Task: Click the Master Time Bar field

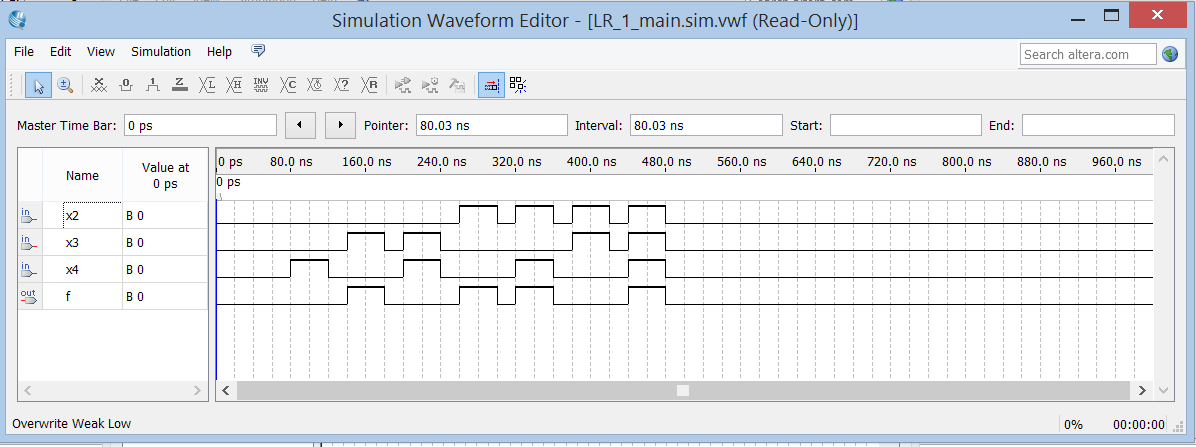Action: (x=200, y=125)
